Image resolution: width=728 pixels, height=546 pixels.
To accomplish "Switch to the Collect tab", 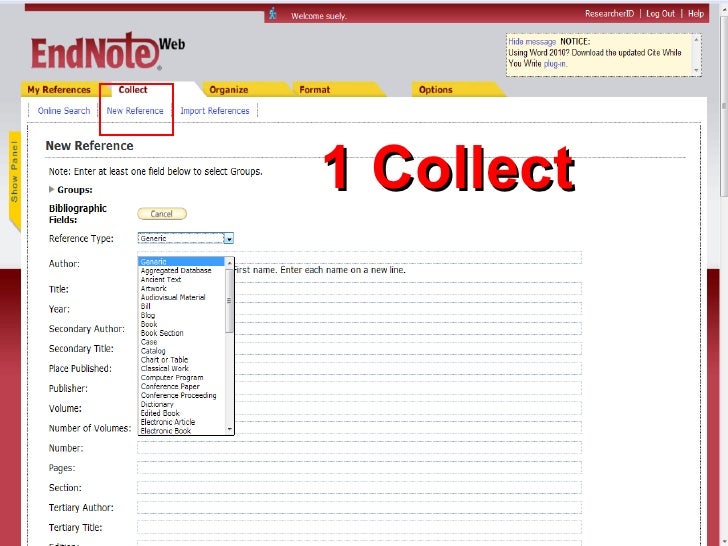I will [133, 90].
